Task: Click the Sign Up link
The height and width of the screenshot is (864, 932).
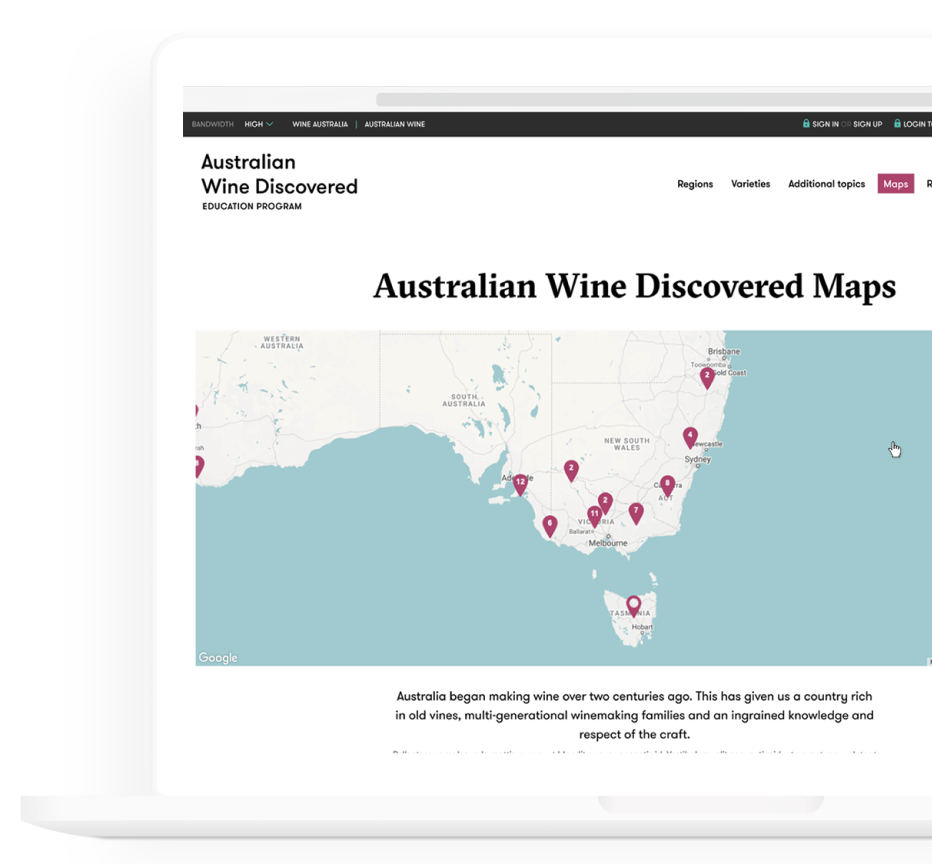Action: pyautogui.click(x=867, y=124)
